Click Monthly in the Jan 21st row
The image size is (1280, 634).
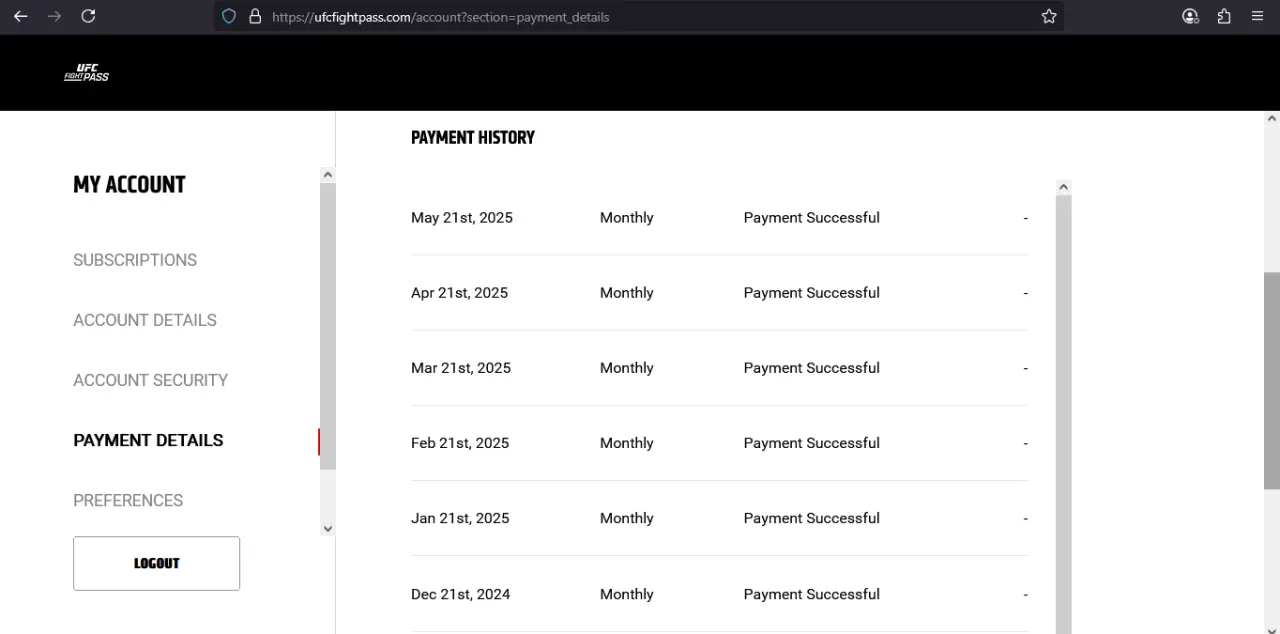pyautogui.click(x=627, y=518)
